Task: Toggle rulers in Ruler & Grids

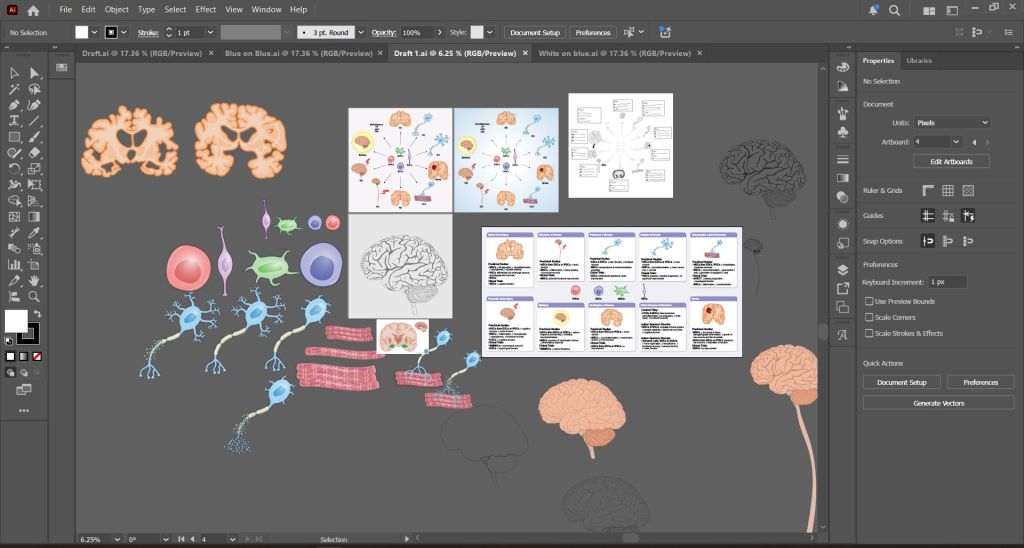Action: click(928, 191)
